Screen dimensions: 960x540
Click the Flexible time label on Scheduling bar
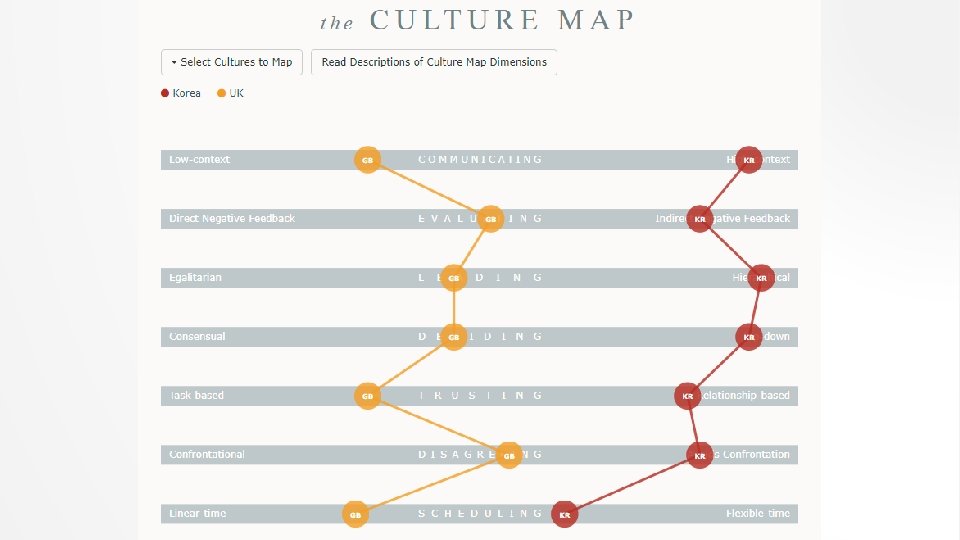(757, 514)
